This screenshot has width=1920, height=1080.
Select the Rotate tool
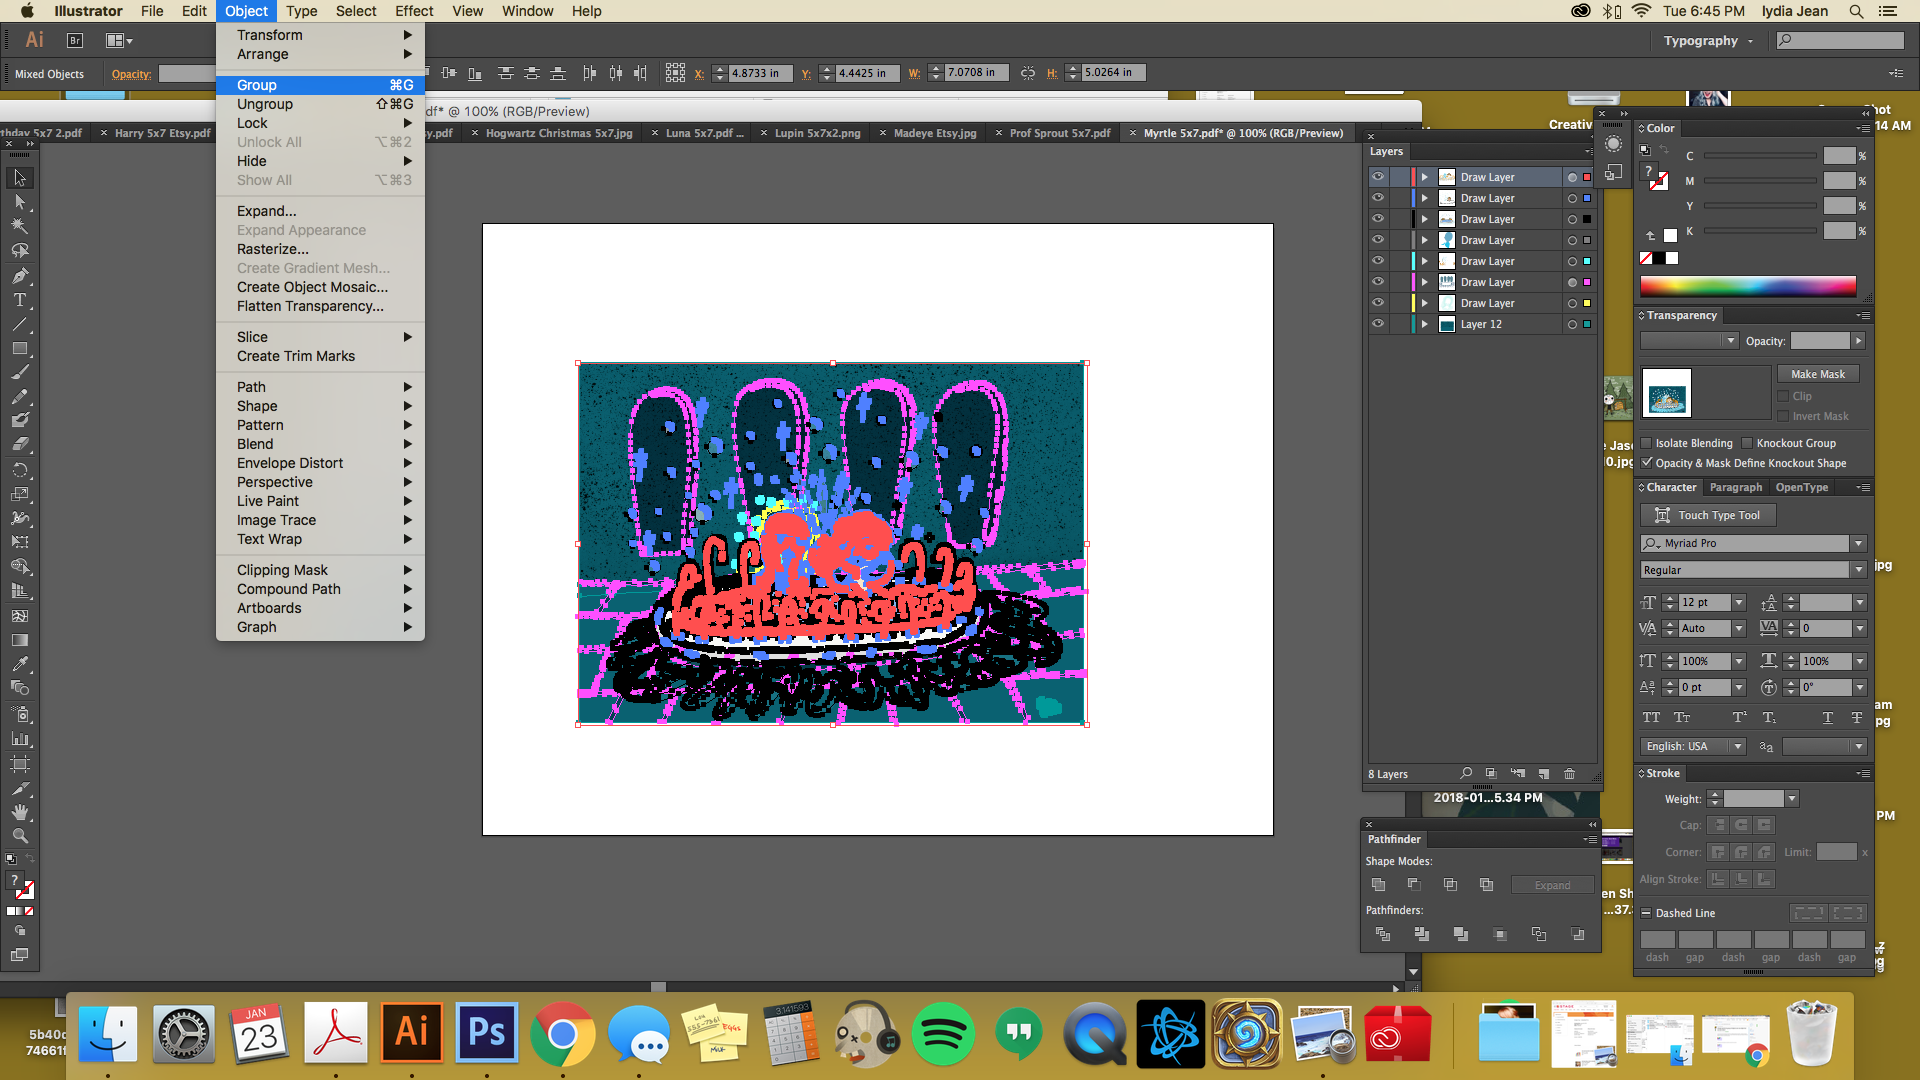tap(18, 472)
